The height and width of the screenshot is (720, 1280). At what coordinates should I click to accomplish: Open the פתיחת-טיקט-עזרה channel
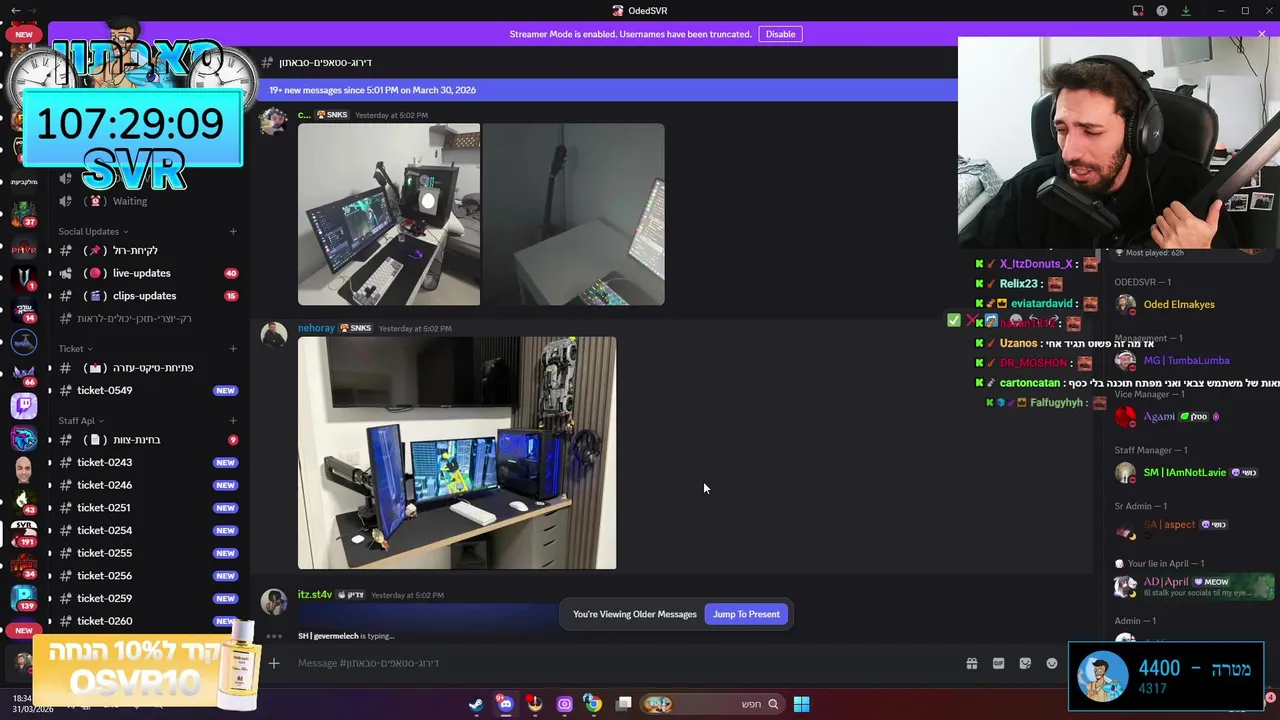(x=147, y=368)
